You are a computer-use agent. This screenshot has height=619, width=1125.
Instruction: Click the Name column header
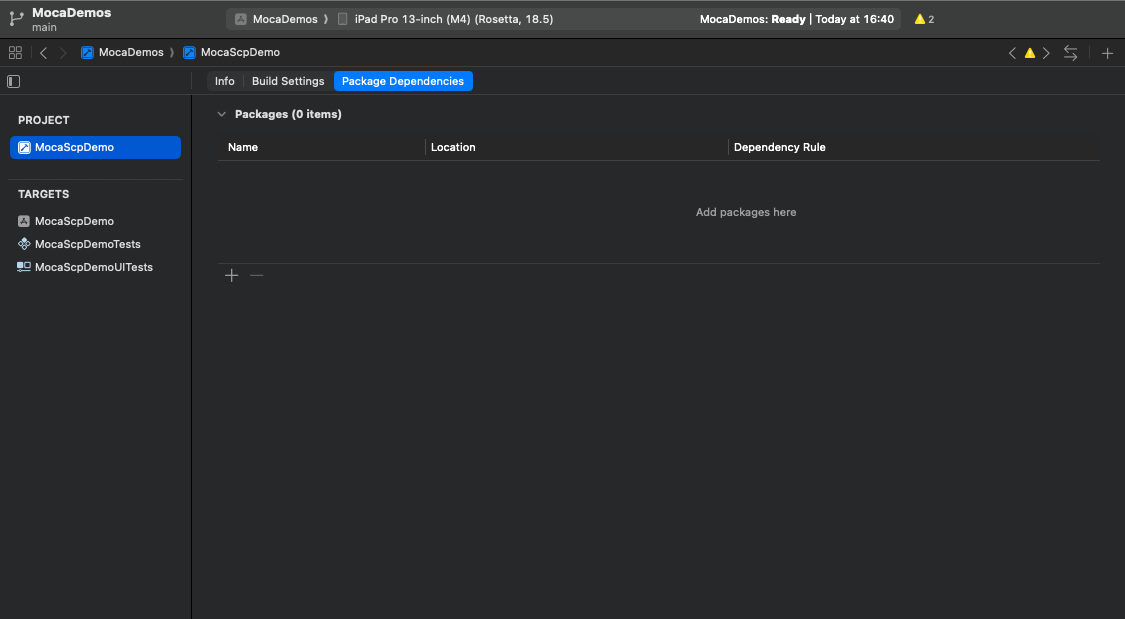(x=243, y=147)
